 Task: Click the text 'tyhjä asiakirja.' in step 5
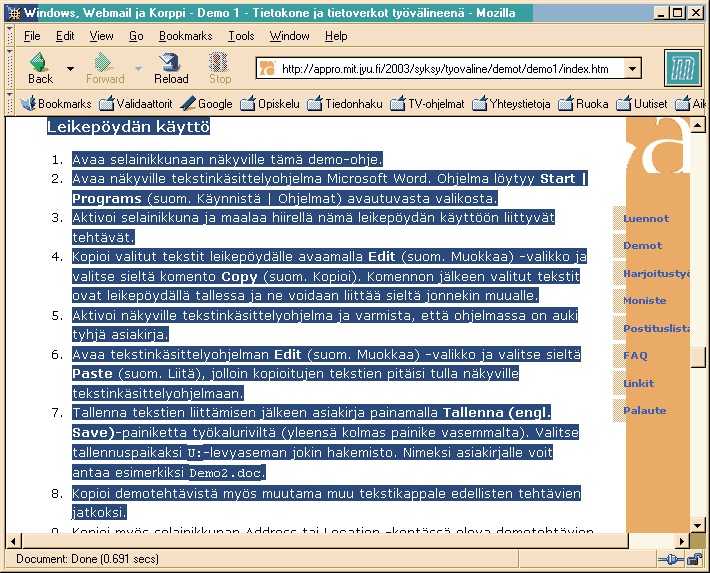pos(120,335)
